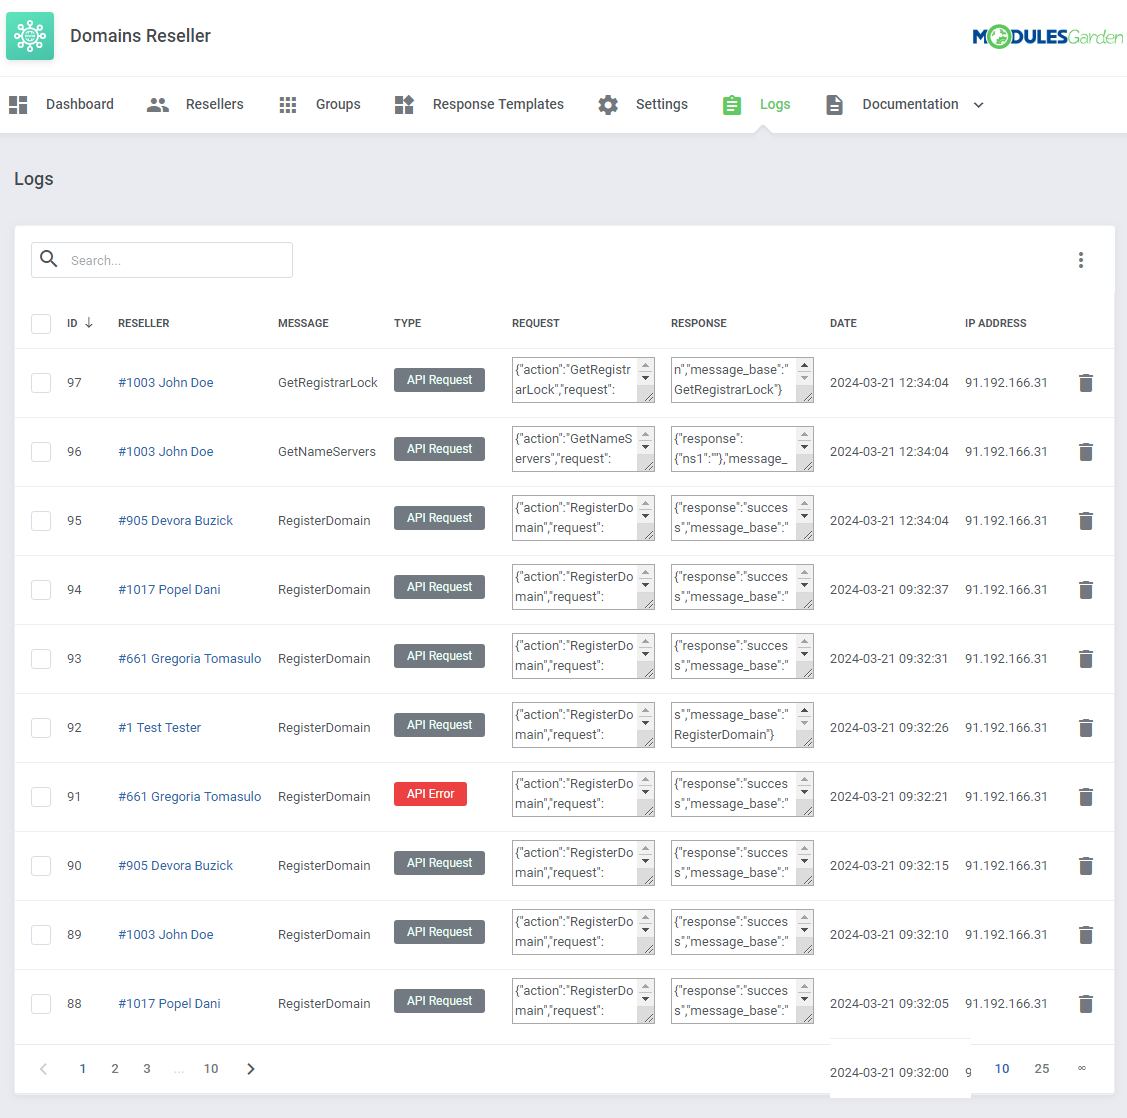Screen dimensions: 1127x1118
Task: Check the box for log 97
Action: coord(41,382)
